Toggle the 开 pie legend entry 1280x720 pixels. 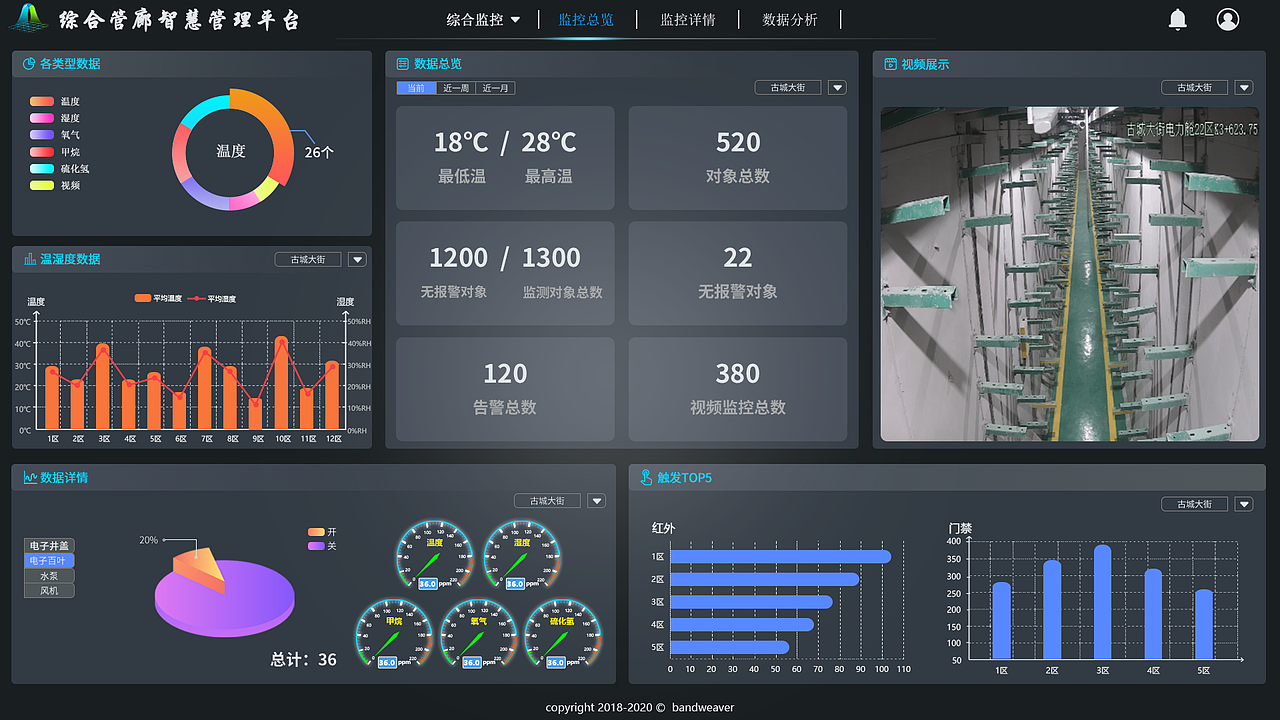(322, 532)
